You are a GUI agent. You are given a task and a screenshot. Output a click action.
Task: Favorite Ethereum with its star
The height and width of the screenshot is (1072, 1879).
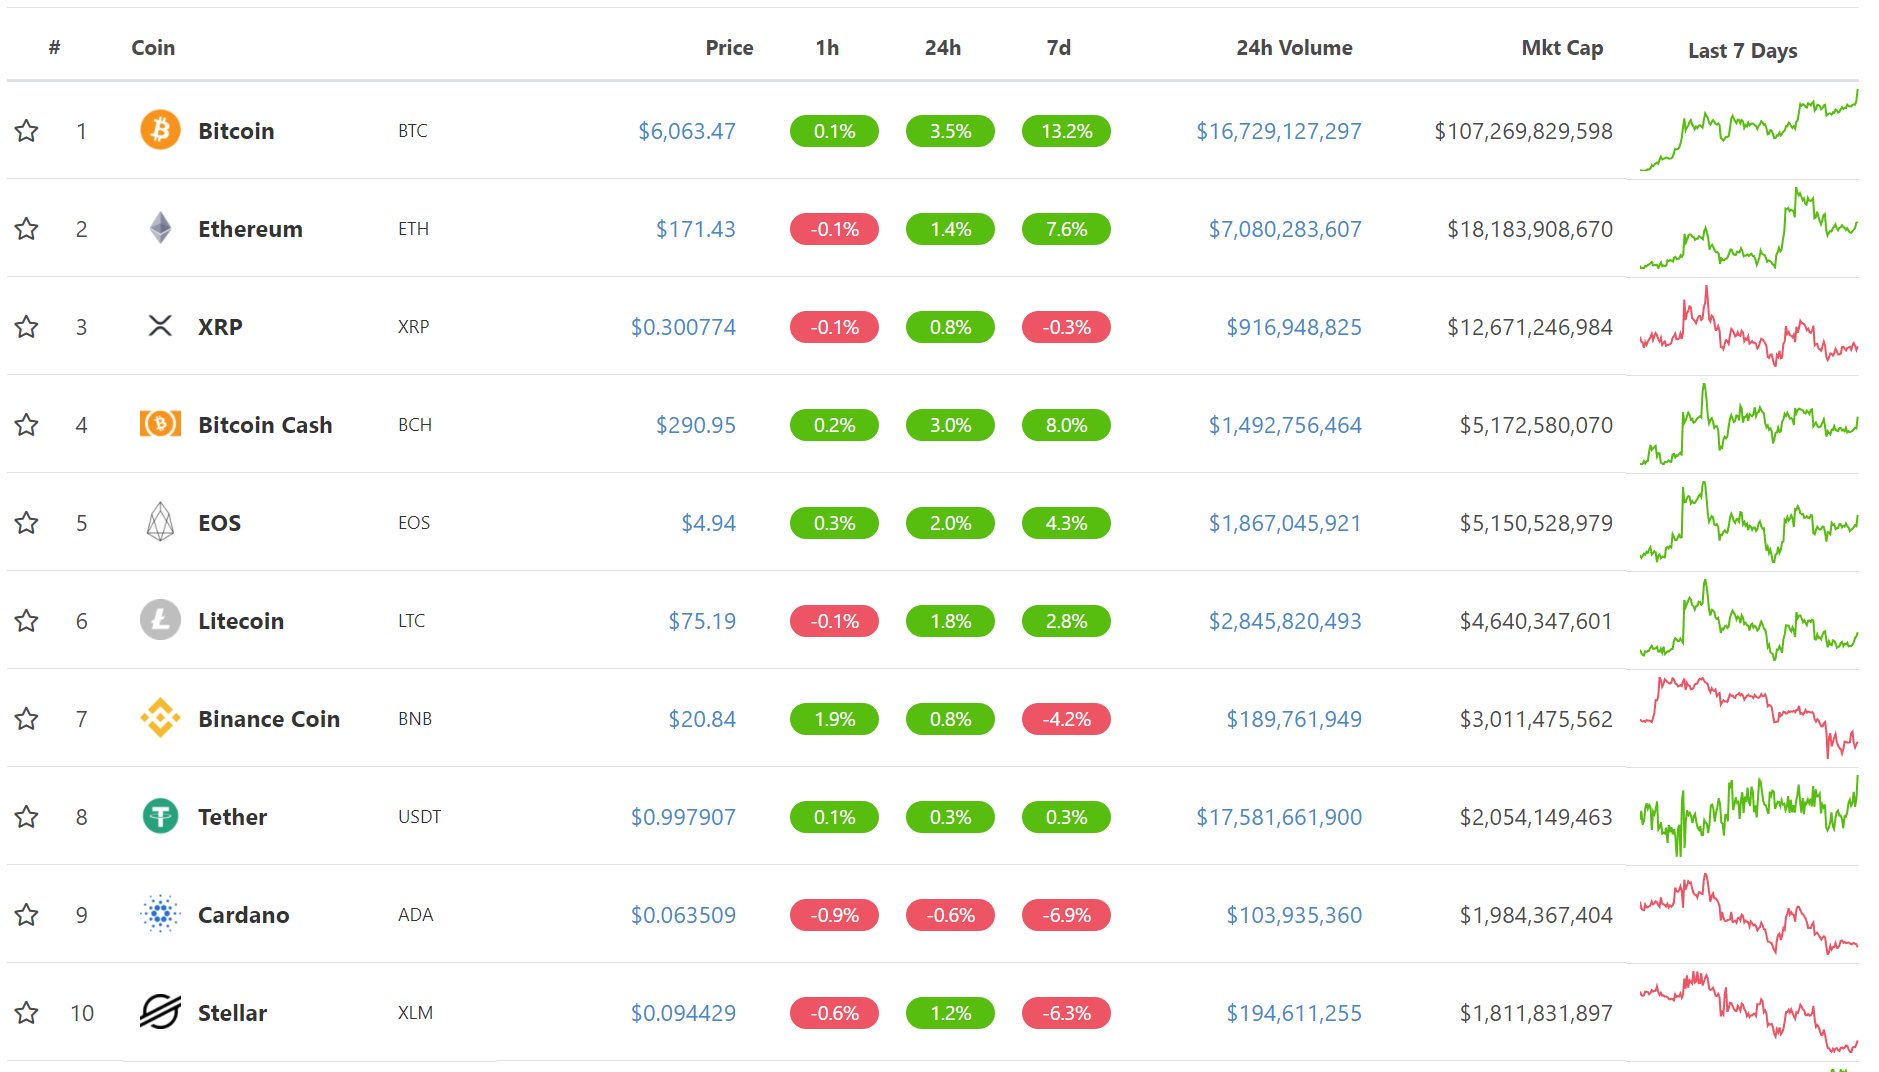pos(27,228)
